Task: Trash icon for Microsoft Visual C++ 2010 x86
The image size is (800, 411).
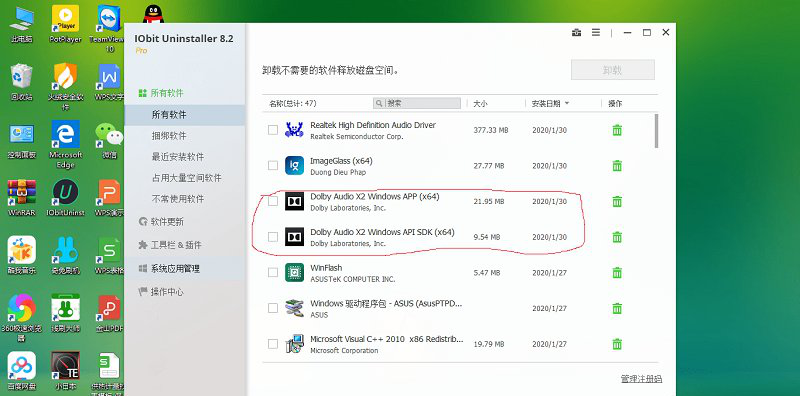Action: pos(617,344)
